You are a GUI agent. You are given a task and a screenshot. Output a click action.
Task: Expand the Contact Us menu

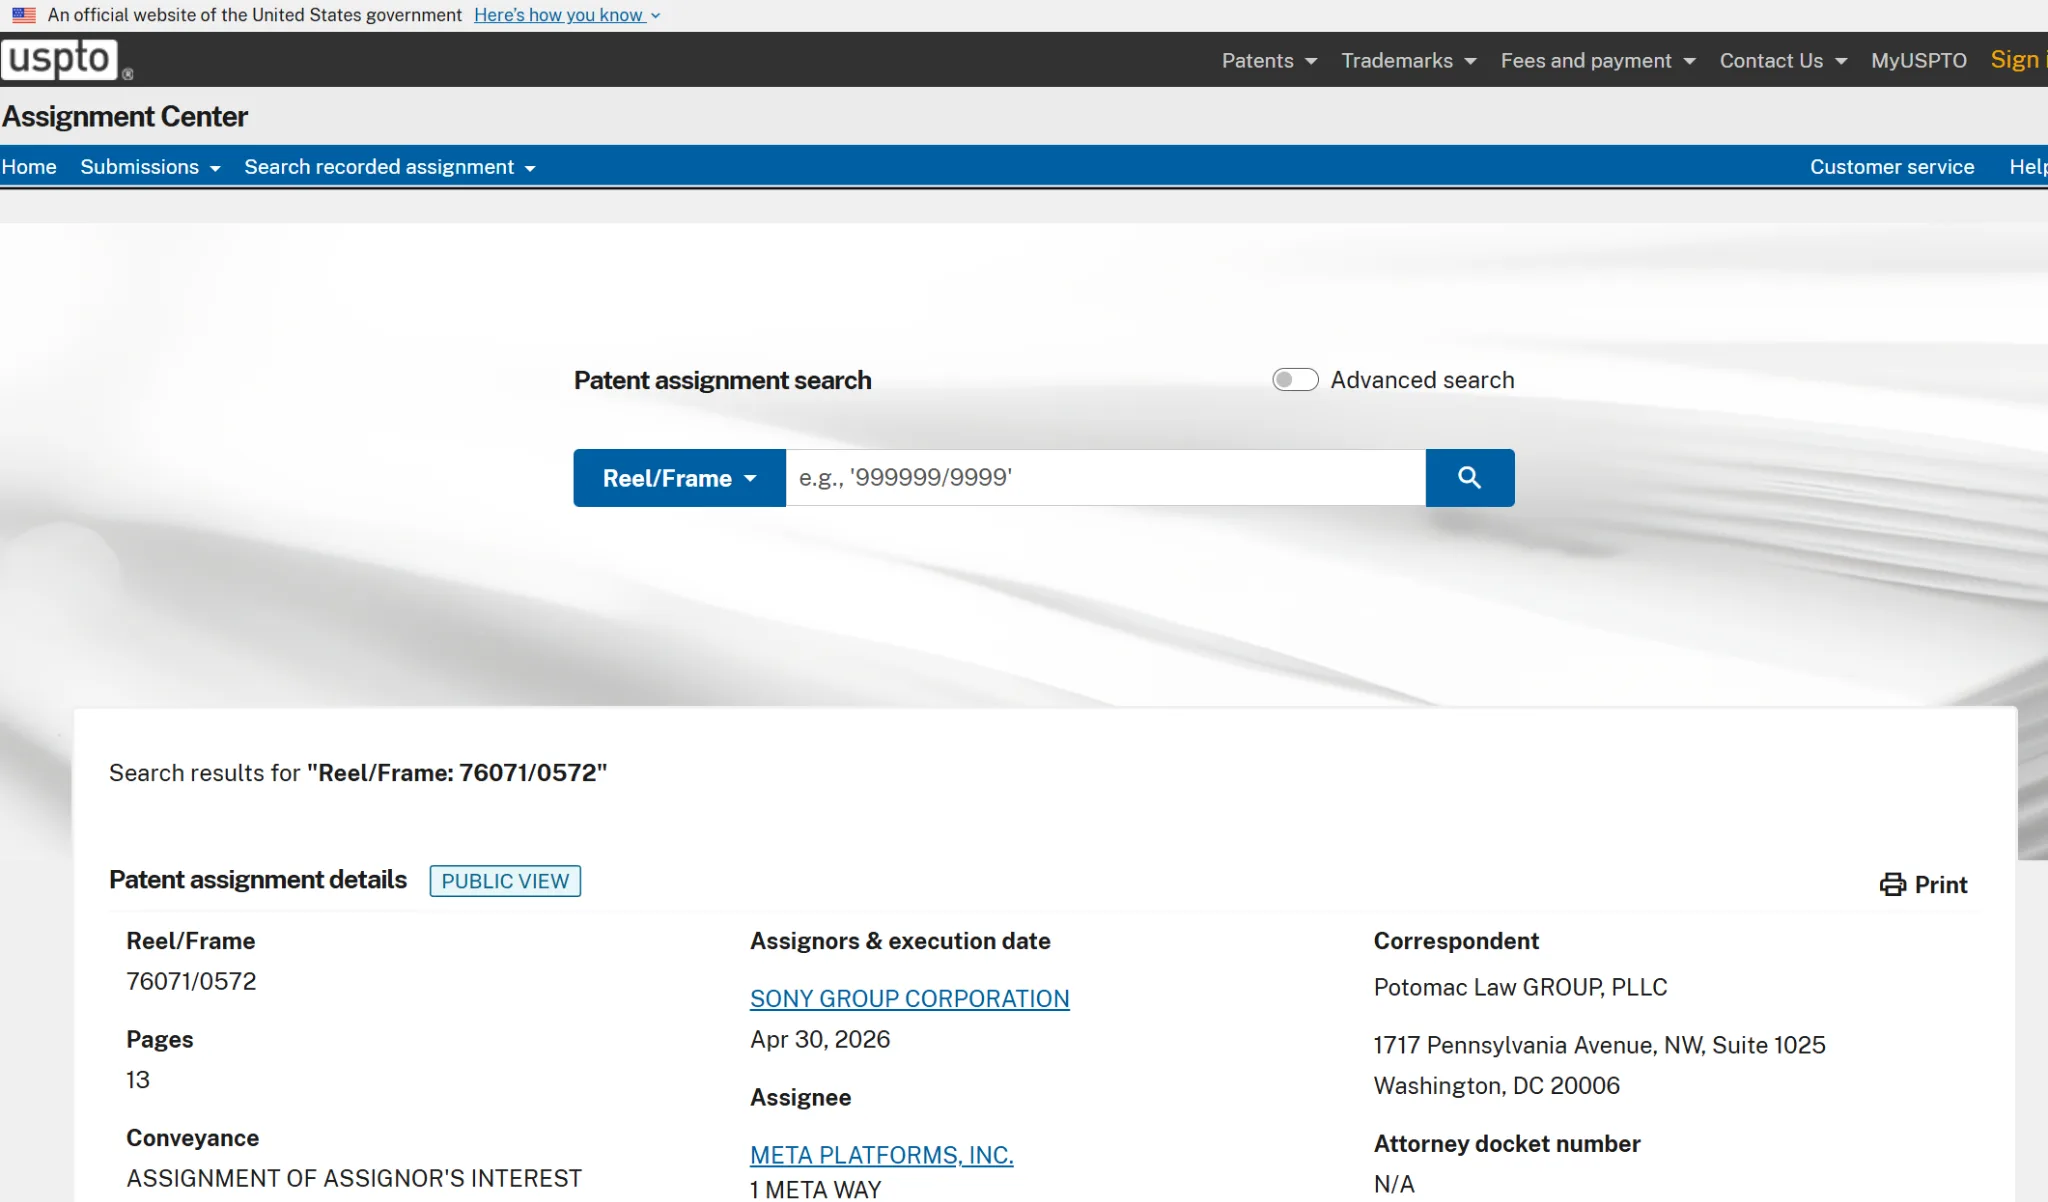tap(1783, 60)
